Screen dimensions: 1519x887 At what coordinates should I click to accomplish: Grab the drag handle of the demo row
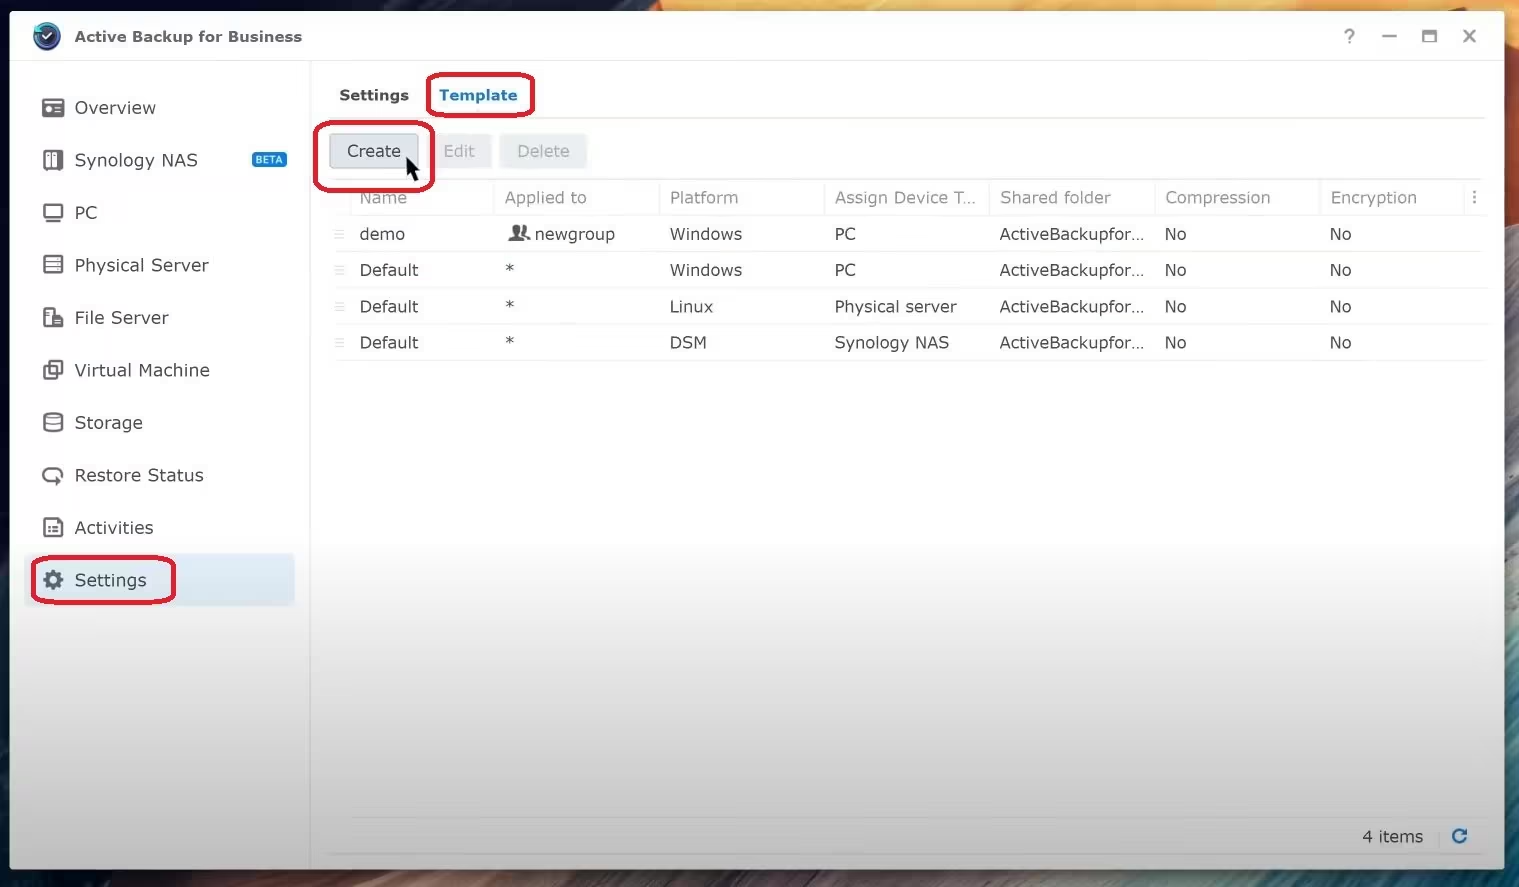340,234
